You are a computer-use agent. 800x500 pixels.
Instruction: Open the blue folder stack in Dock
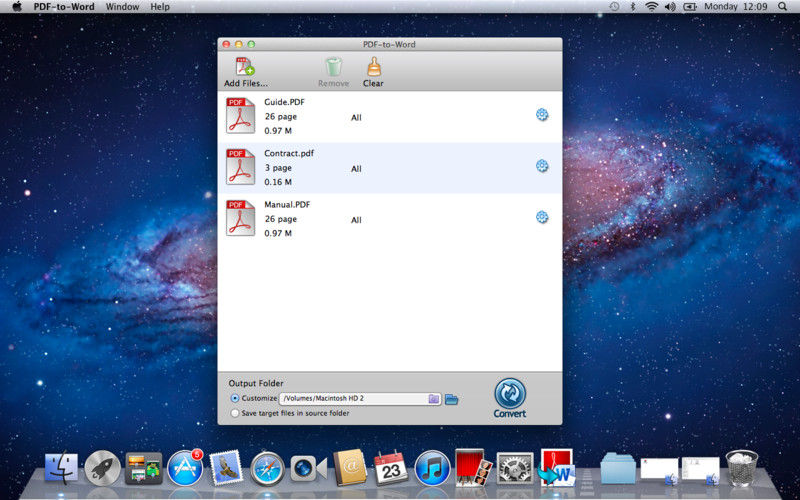tap(618, 468)
